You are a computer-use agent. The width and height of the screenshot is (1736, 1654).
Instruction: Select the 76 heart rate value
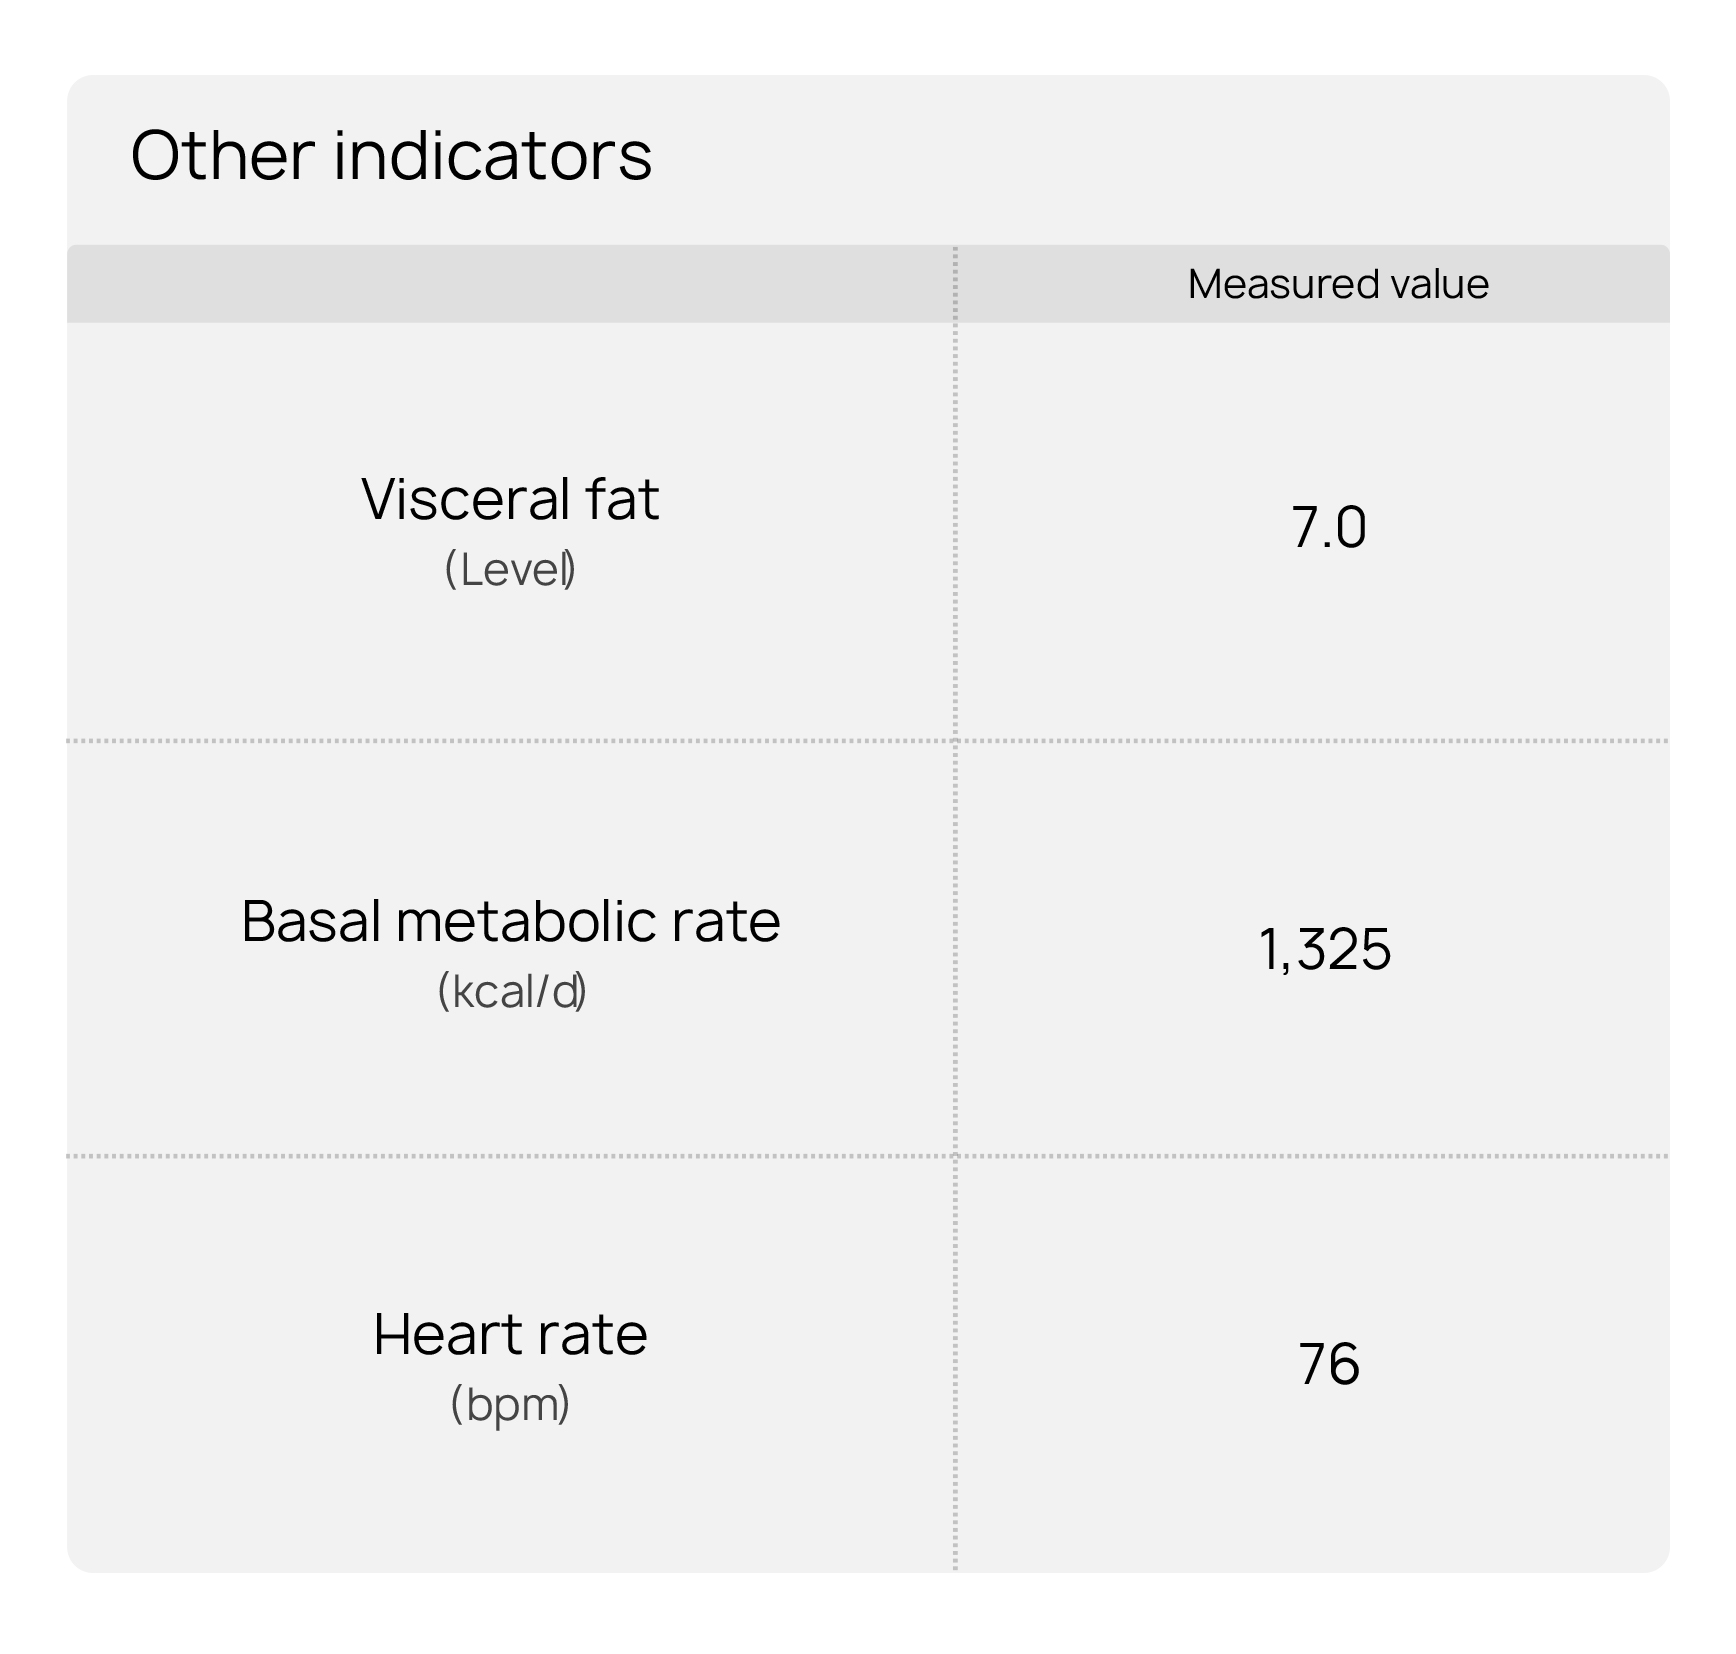tap(1329, 1364)
